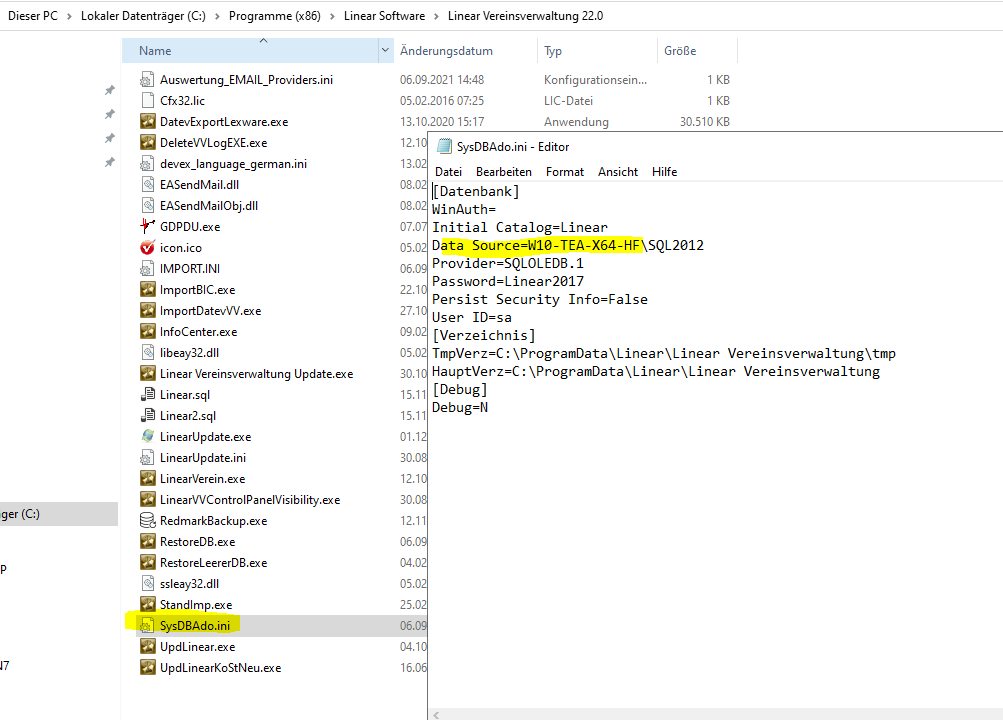Select the UpdLinear.exe file

click(x=198, y=646)
